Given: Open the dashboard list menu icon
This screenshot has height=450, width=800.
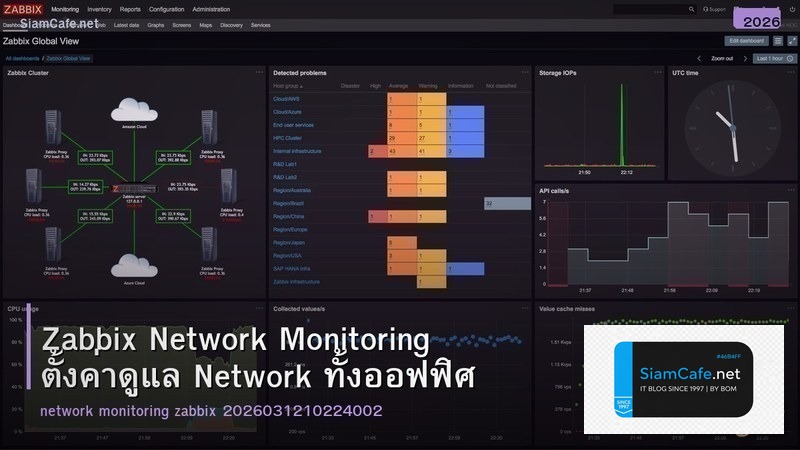Looking at the screenshot, I should (778, 41).
